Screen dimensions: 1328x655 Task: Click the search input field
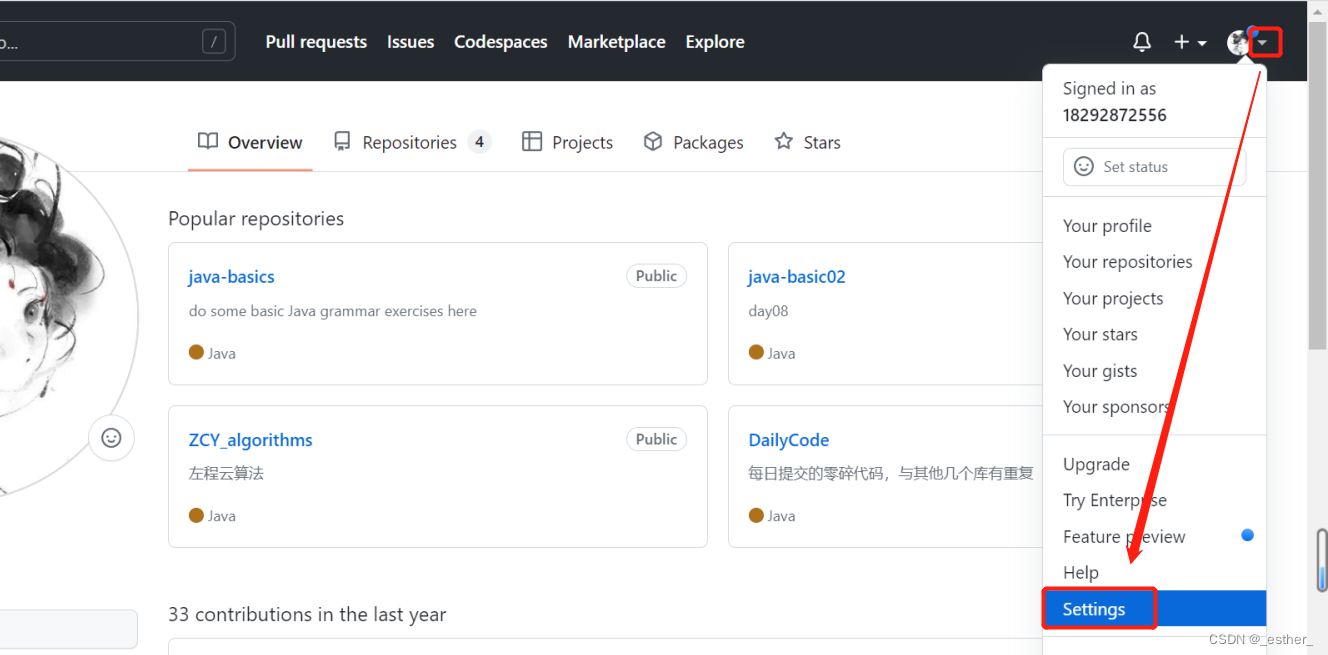point(117,42)
